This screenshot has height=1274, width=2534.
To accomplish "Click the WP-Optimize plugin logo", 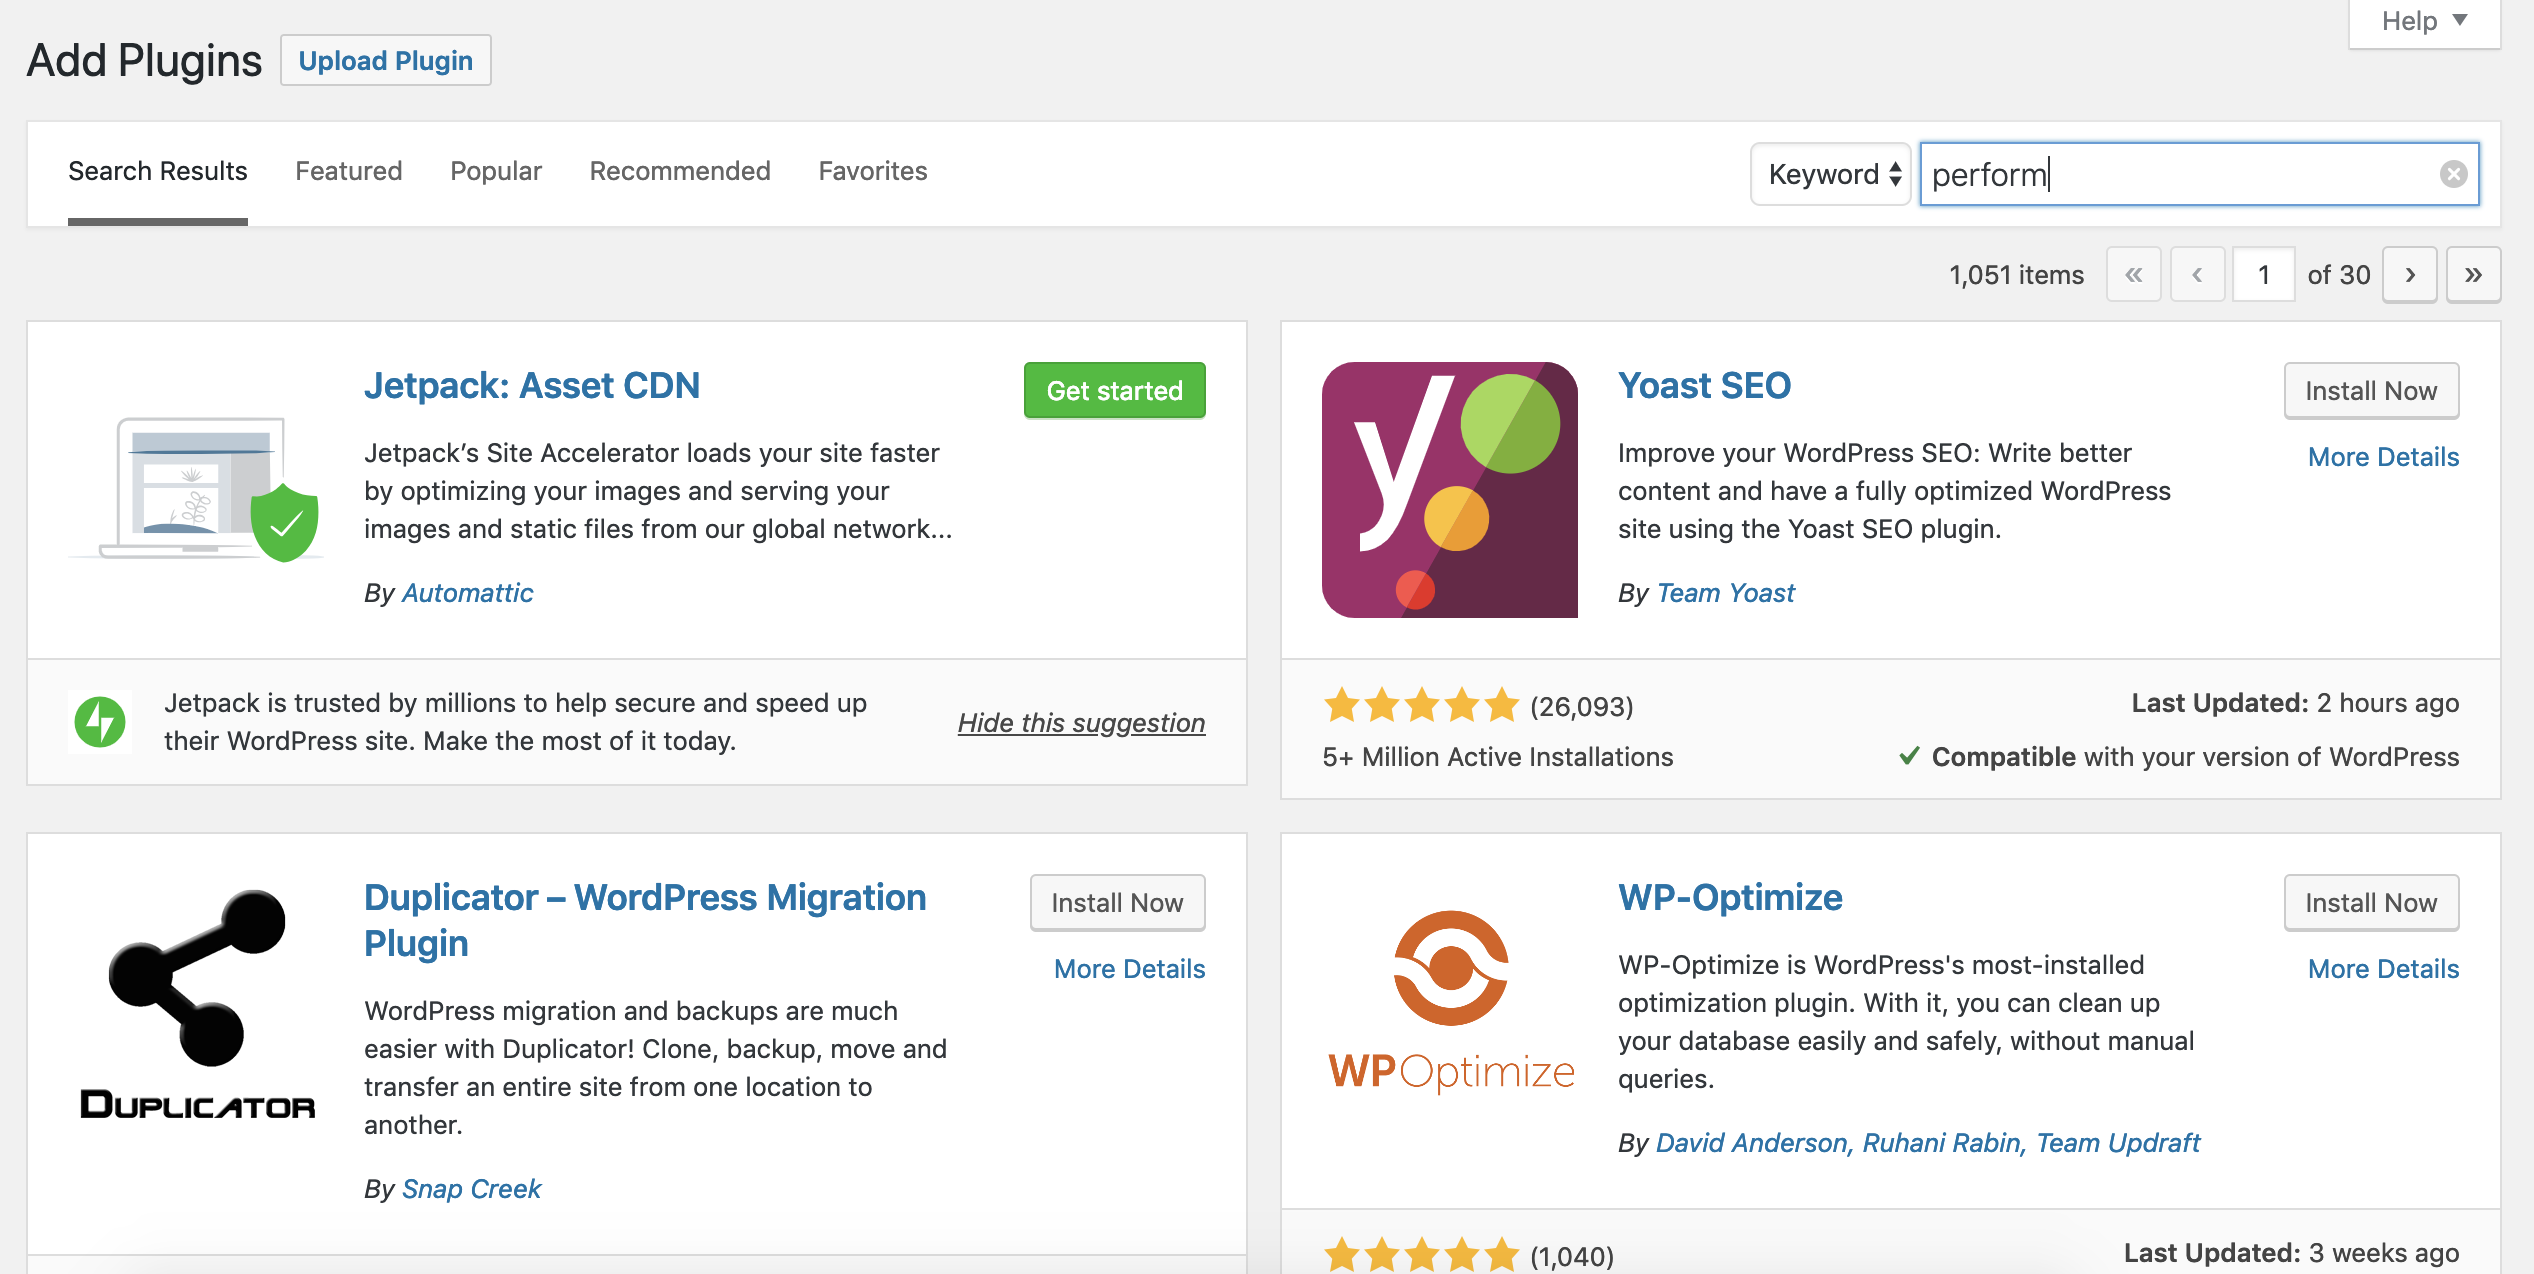I will tap(1450, 1000).
